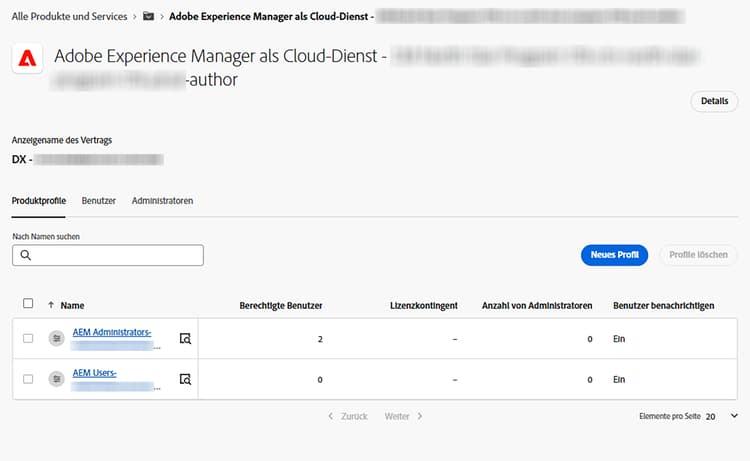Image resolution: width=750 pixels, height=461 pixels.
Task: Click Alle Produkte und Services breadcrumb
Action: tap(69, 16)
